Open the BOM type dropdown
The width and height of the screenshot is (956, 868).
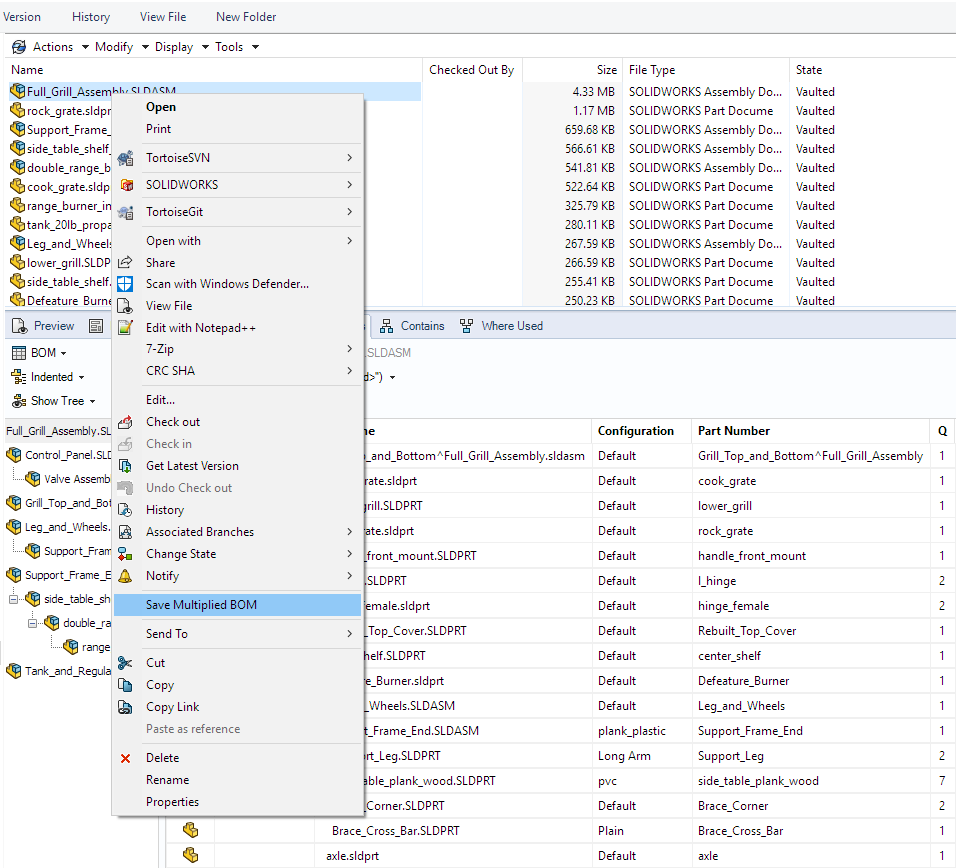tap(39, 353)
